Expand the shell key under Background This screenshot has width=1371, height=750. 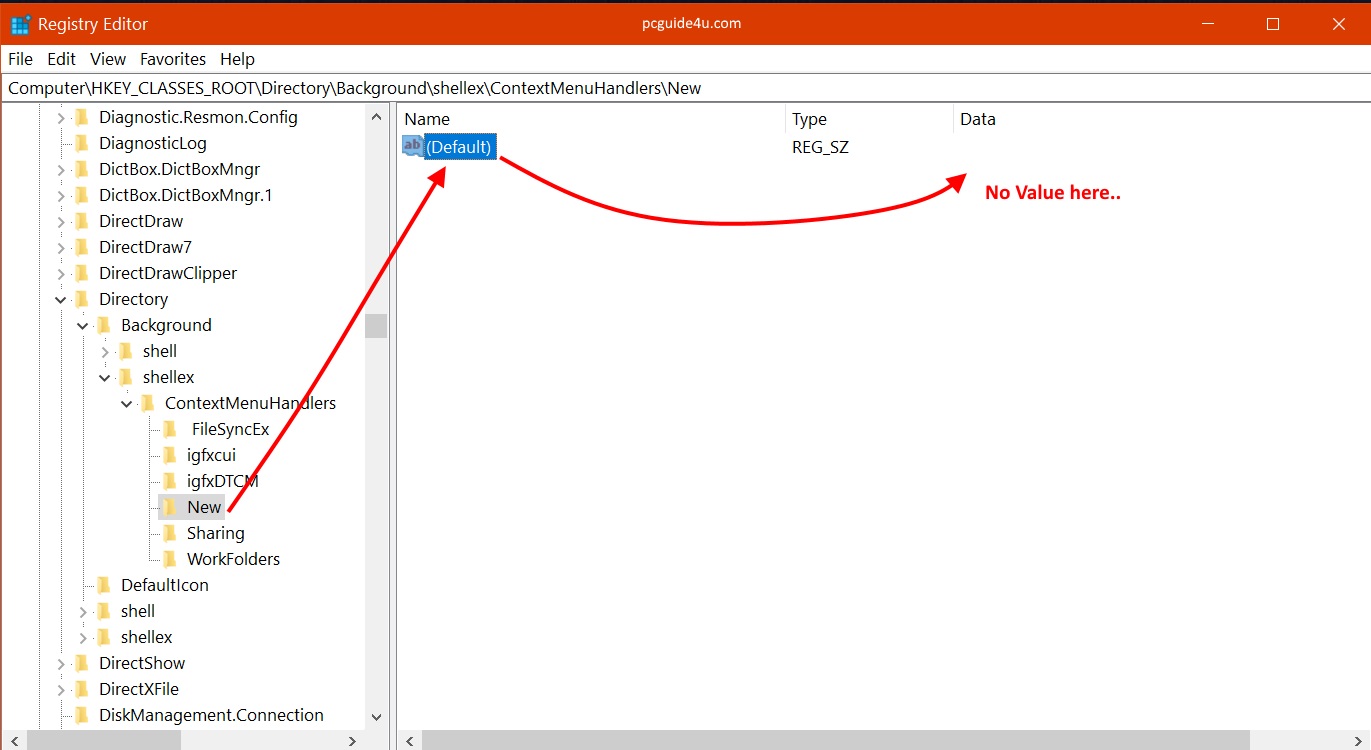coord(105,351)
